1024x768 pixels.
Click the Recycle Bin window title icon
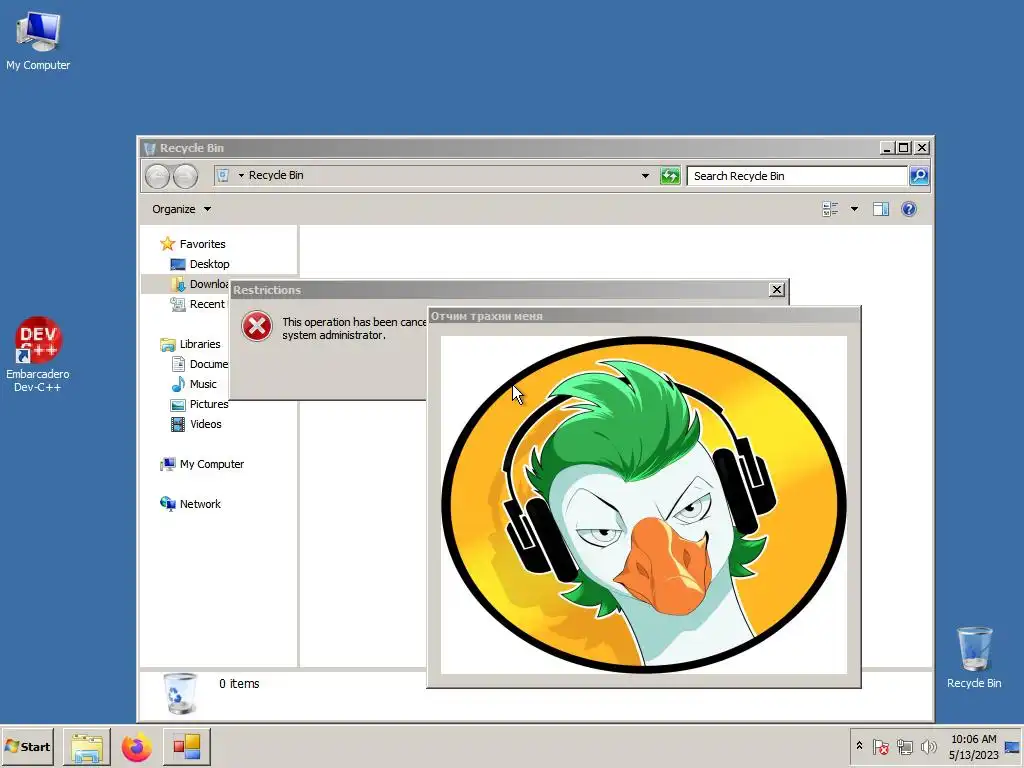150,148
